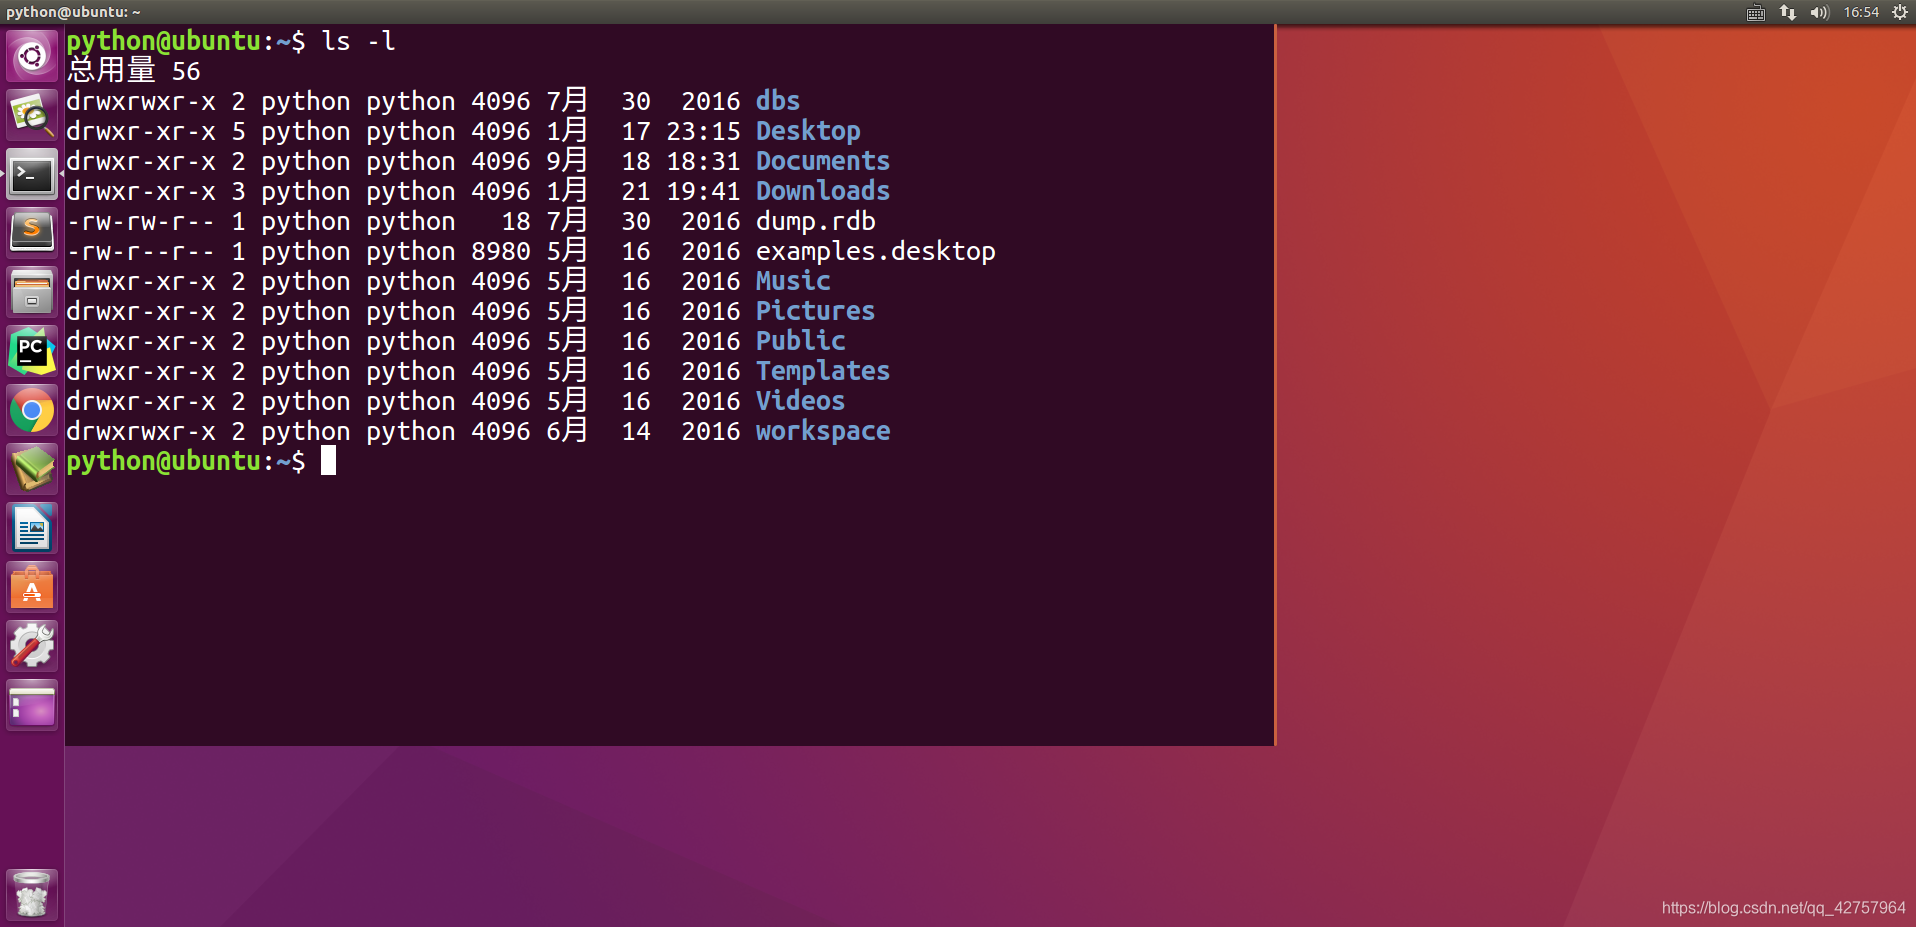Focus the Terminal launcher icon
Image resolution: width=1916 pixels, height=927 pixels.
[32, 175]
